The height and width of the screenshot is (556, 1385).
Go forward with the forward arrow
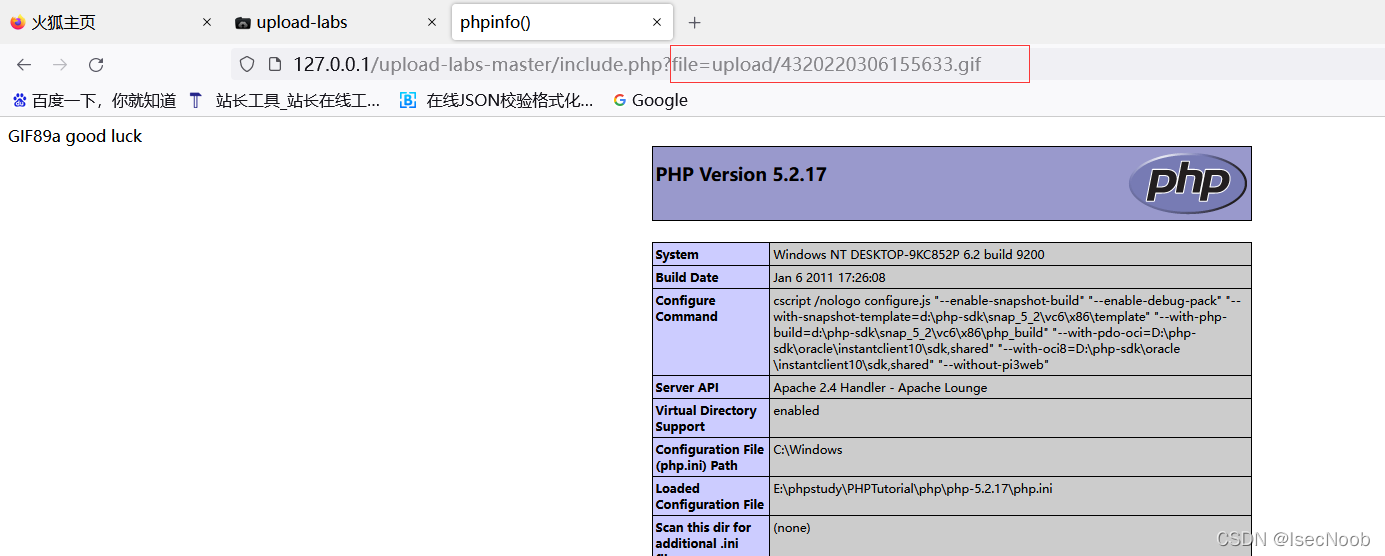coord(60,65)
